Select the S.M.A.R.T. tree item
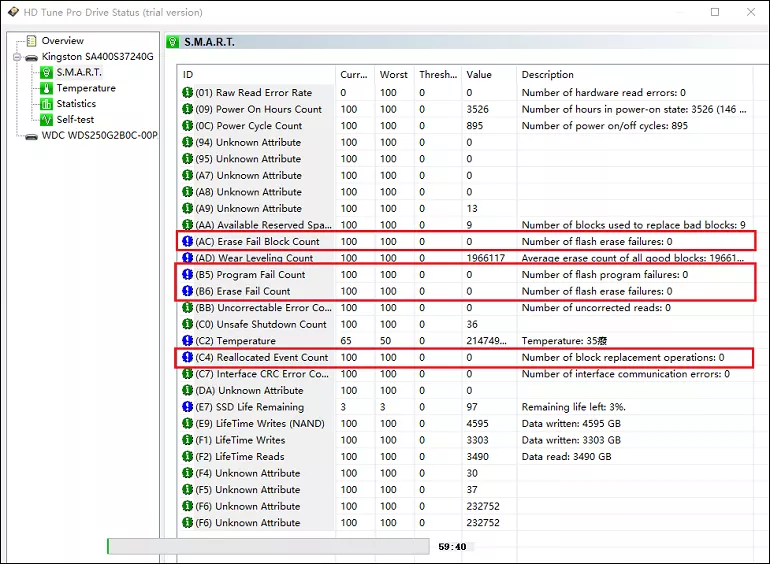The height and width of the screenshot is (564, 770). tap(79, 73)
